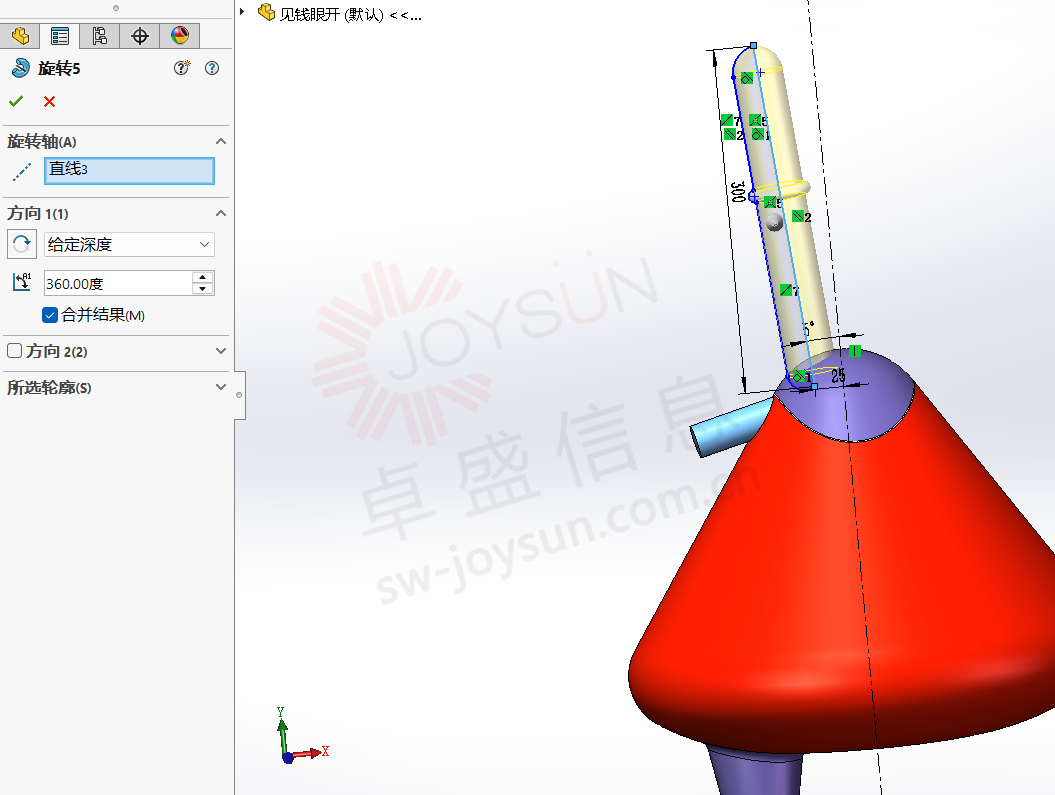Enable the 方向 2 checkbox

(x=15, y=351)
